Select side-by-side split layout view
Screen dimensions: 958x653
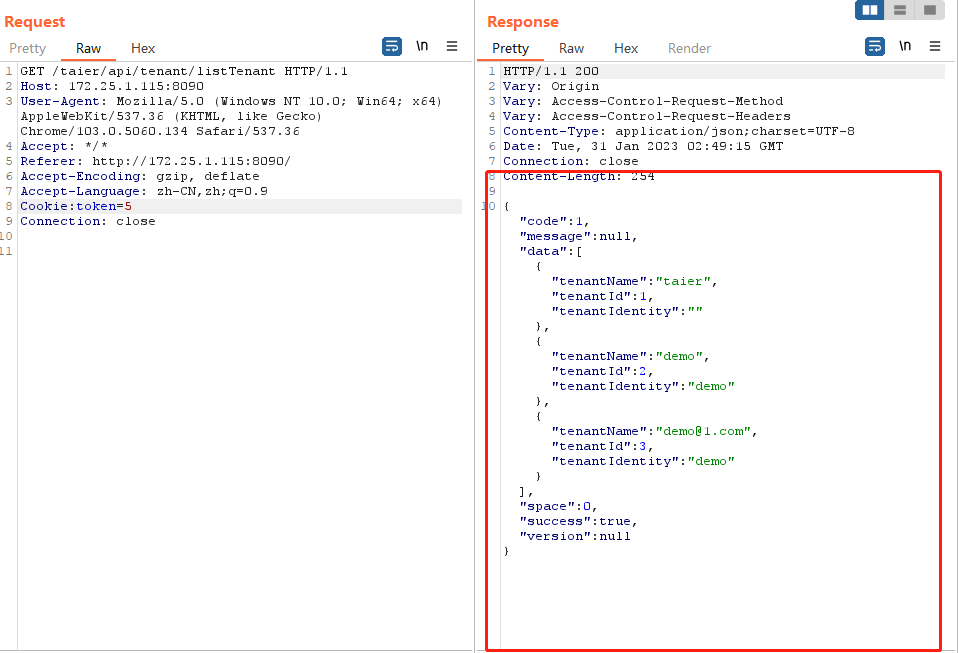coord(869,10)
